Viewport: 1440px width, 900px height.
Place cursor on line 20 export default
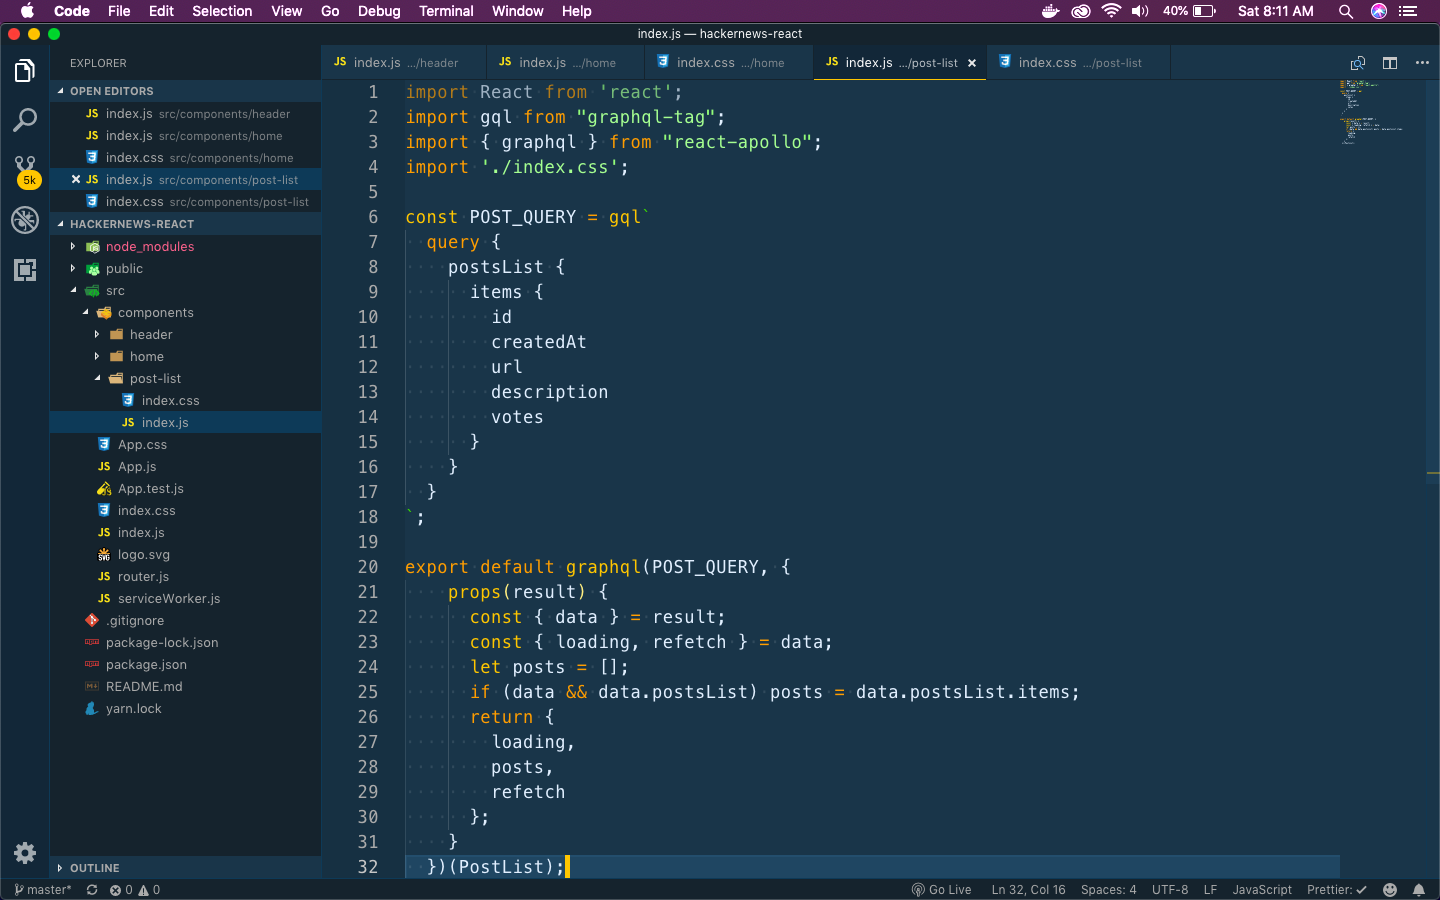click(x=479, y=567)
